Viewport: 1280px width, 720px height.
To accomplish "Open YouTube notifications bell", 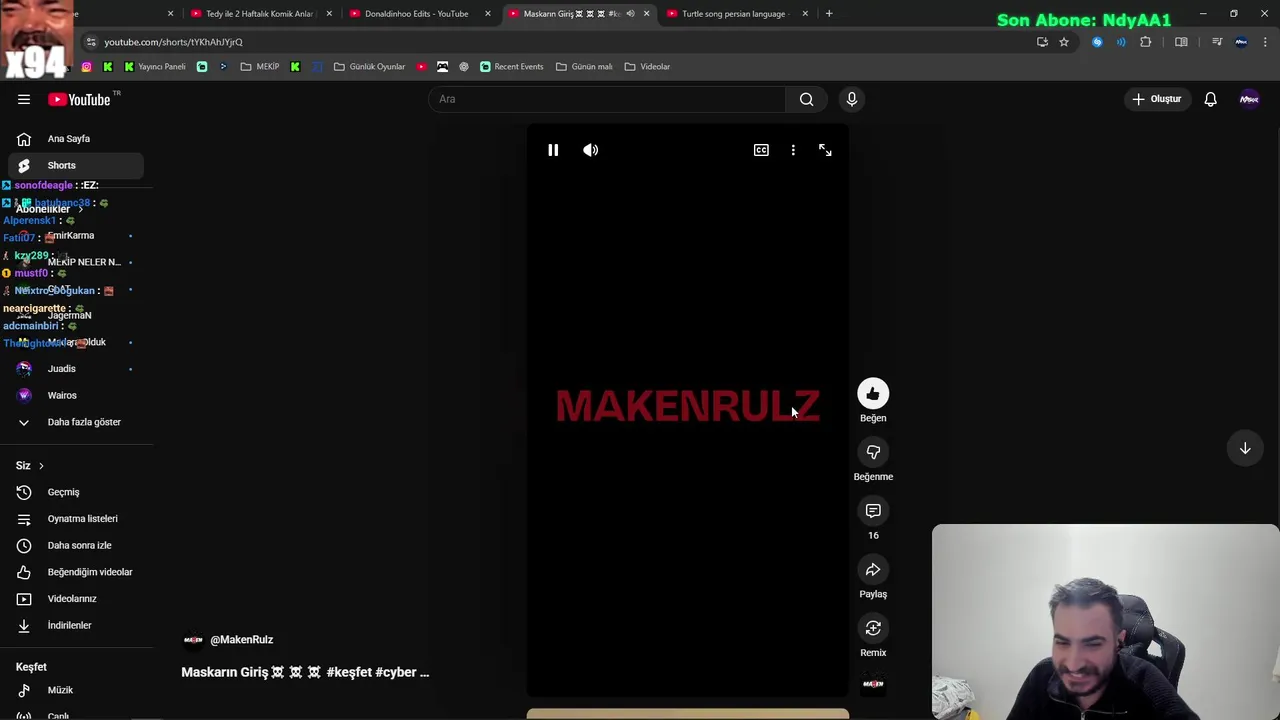I will (1210, 99).
